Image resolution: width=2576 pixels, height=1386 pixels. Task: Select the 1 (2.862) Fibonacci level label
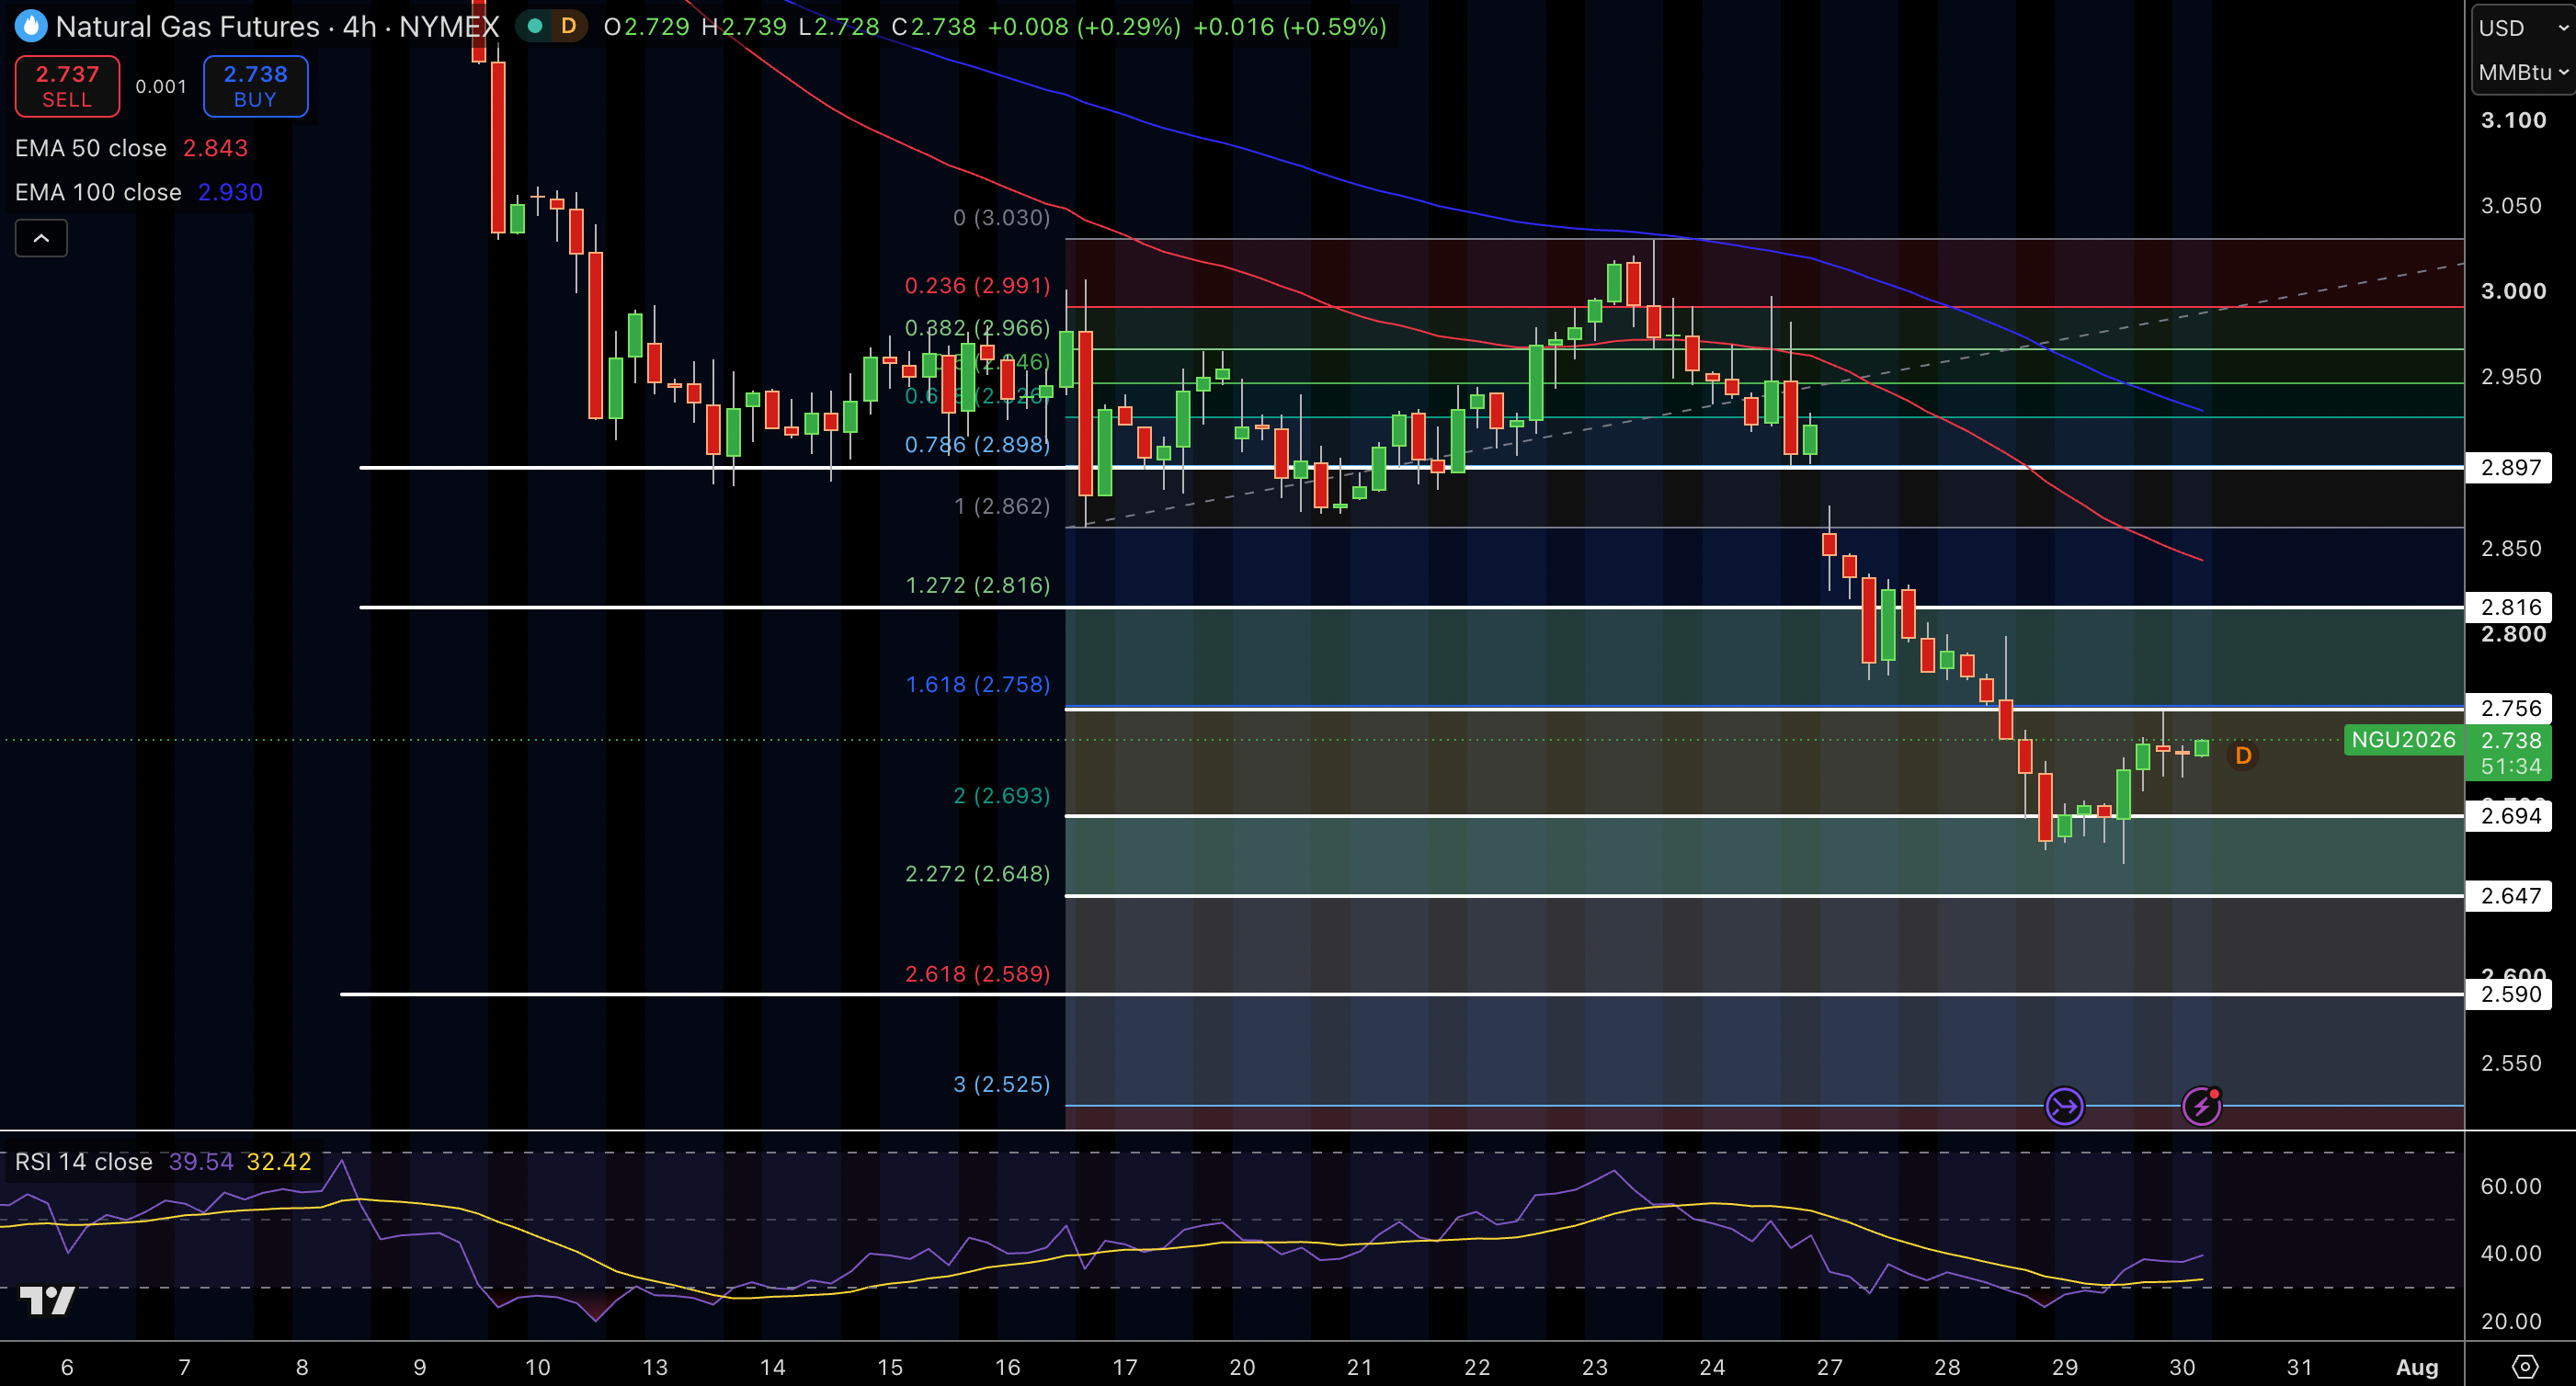coord(1001,507)
